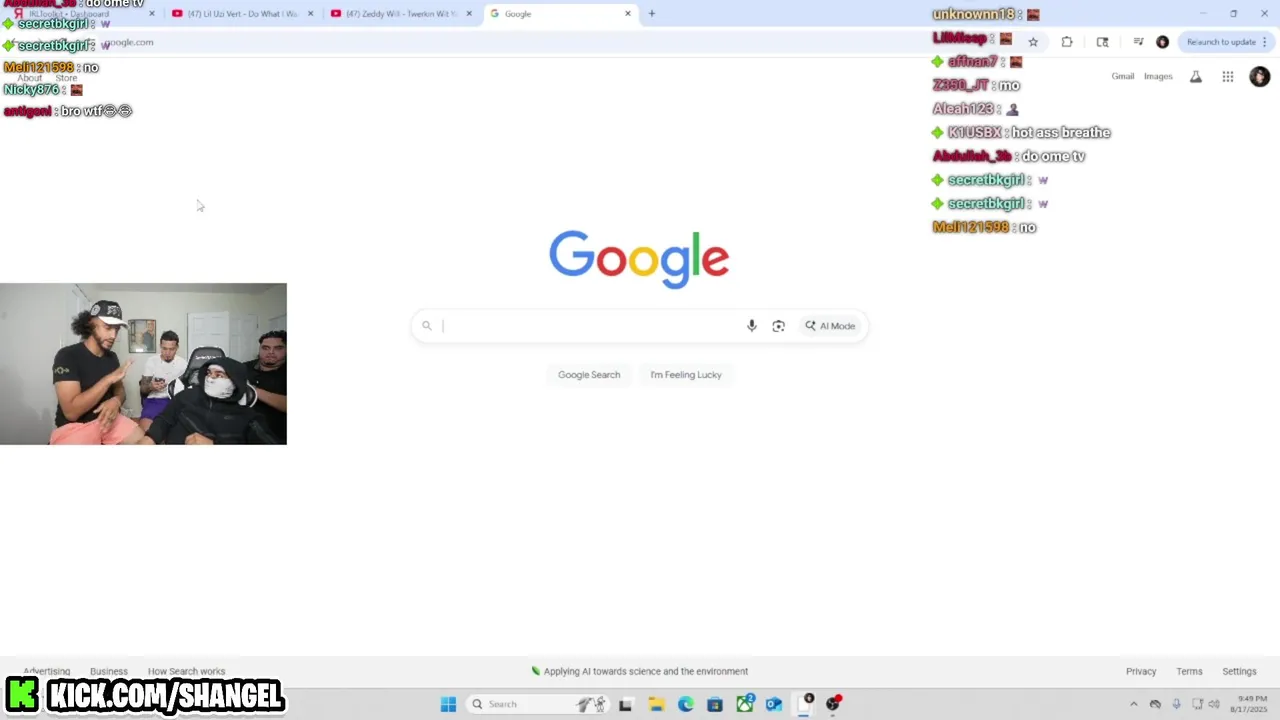Viewport: 1280px width, 720px height.
Task: Open AI Mode in the search box
Action: tap(830, 326)
